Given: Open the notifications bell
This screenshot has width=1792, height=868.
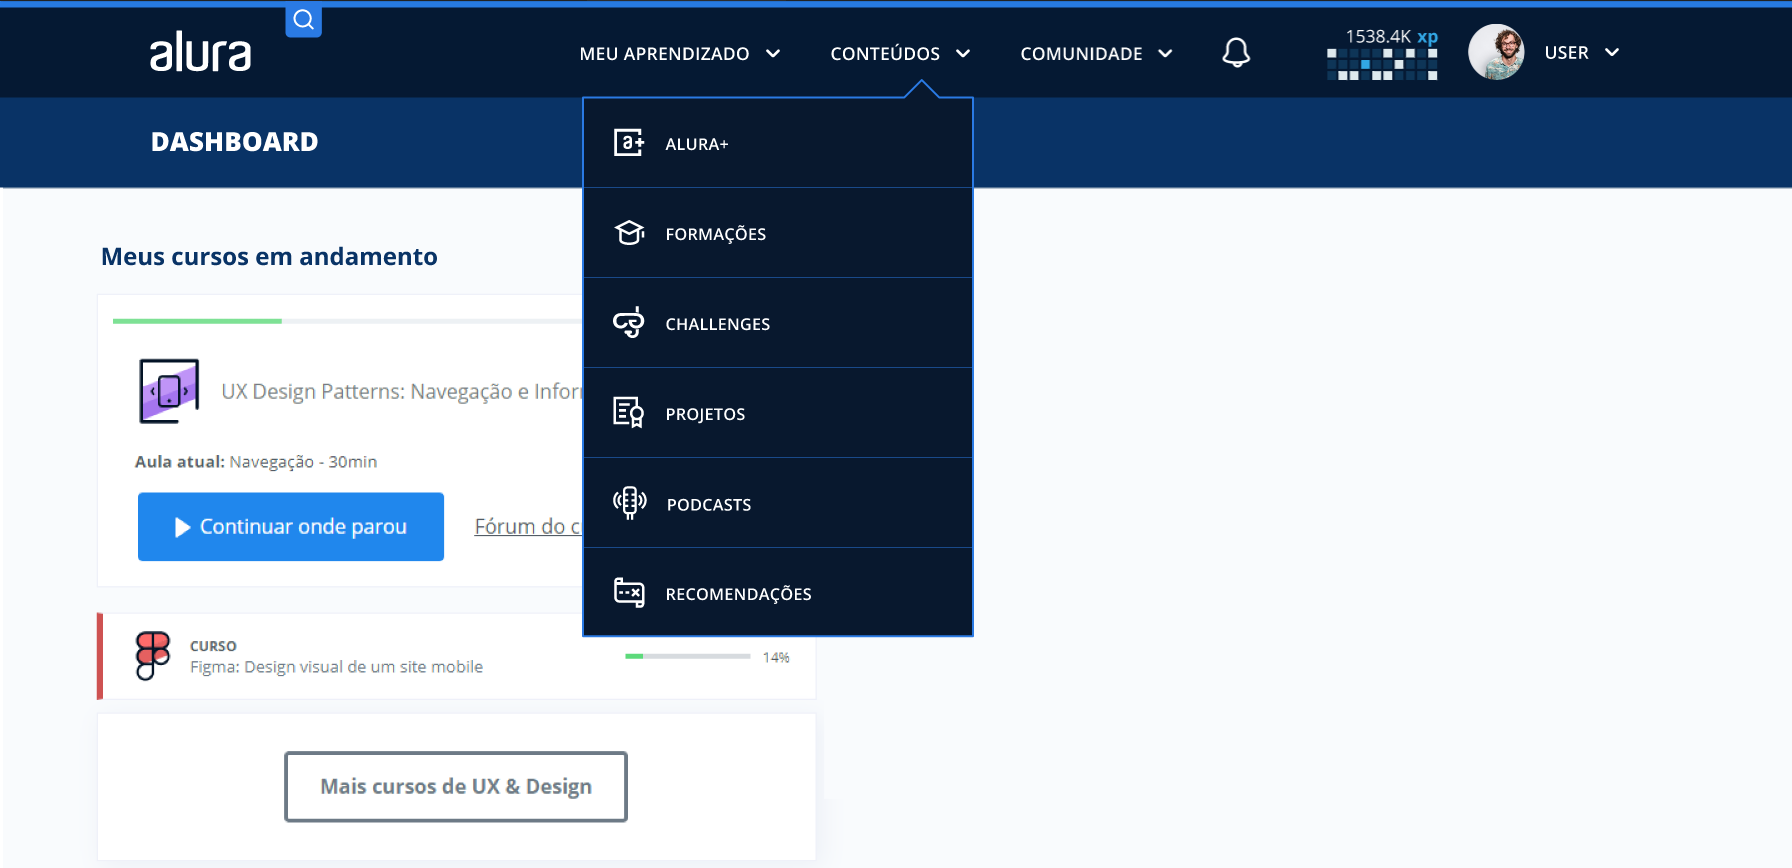Looking at the screenshot, I should point(1236,53).
